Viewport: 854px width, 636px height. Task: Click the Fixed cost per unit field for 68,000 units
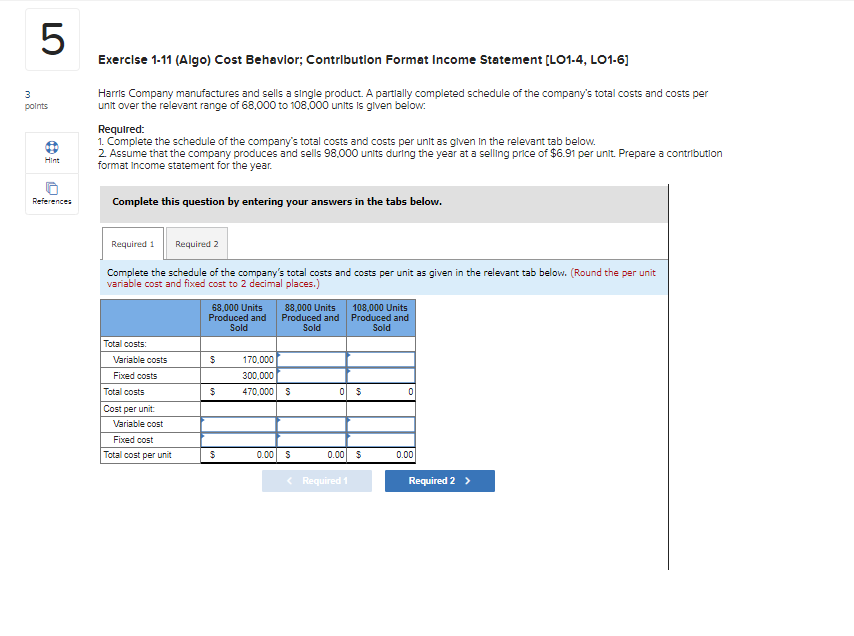pos(238,439)
